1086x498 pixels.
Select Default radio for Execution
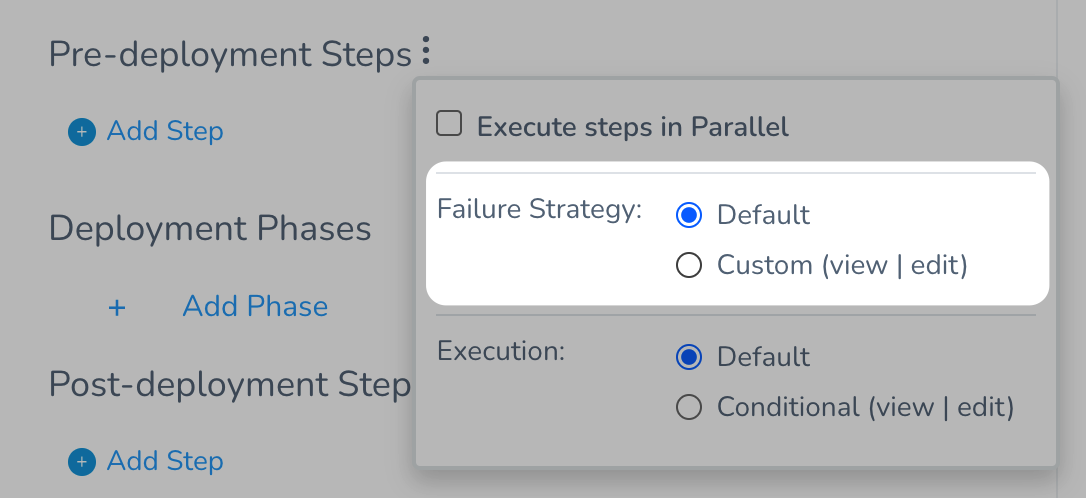688,357
